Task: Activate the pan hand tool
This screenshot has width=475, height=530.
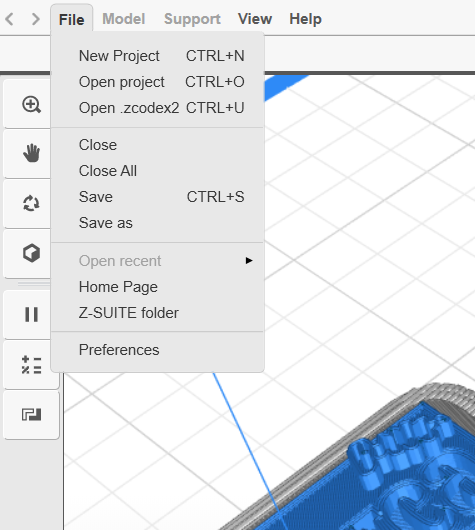Action: [x=31, y=153]
